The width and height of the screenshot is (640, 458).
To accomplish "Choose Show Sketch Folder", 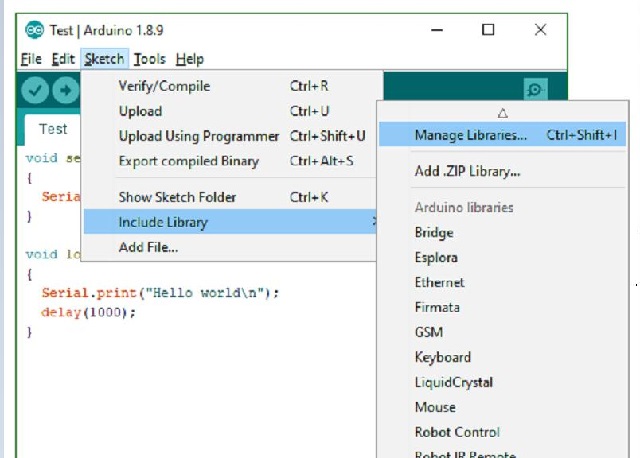I will pos(230,197).
